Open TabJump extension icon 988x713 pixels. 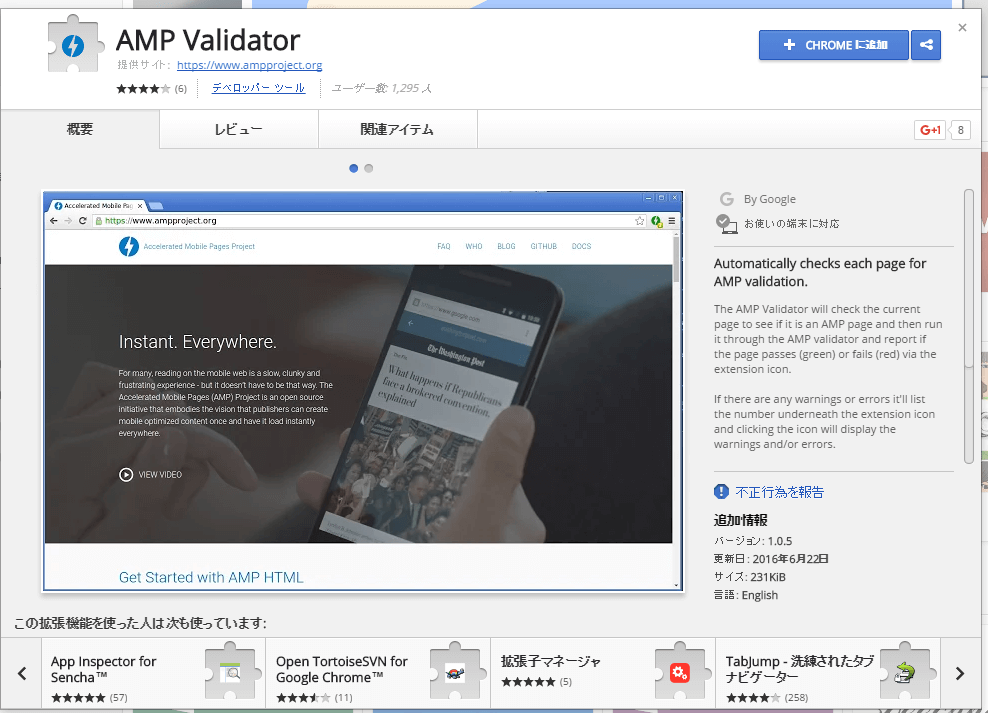[908, 673]
